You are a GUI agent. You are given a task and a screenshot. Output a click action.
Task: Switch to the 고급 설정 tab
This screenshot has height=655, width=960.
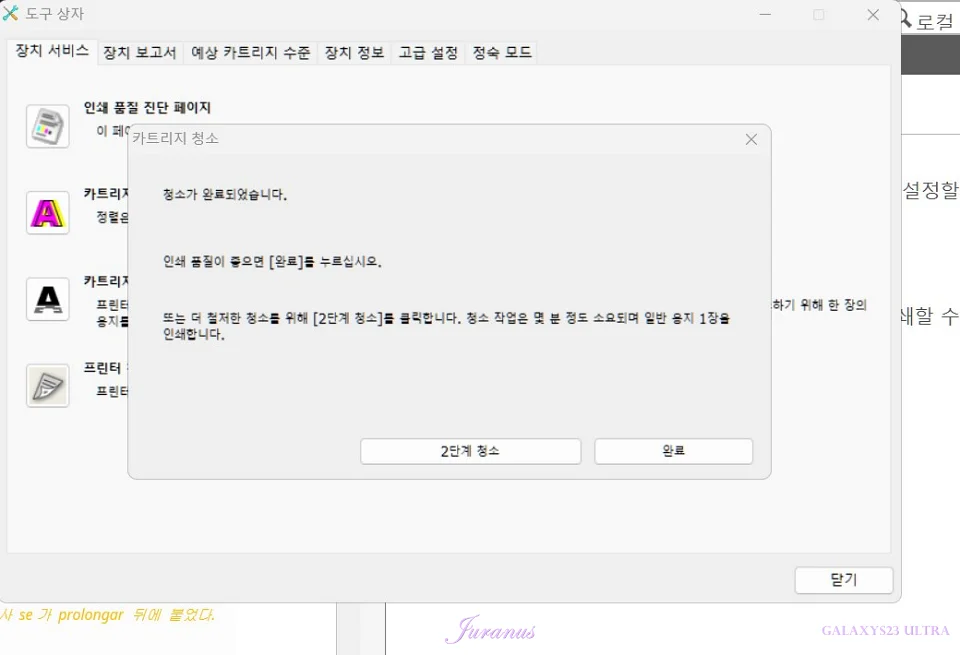click(x=427, y=52)
